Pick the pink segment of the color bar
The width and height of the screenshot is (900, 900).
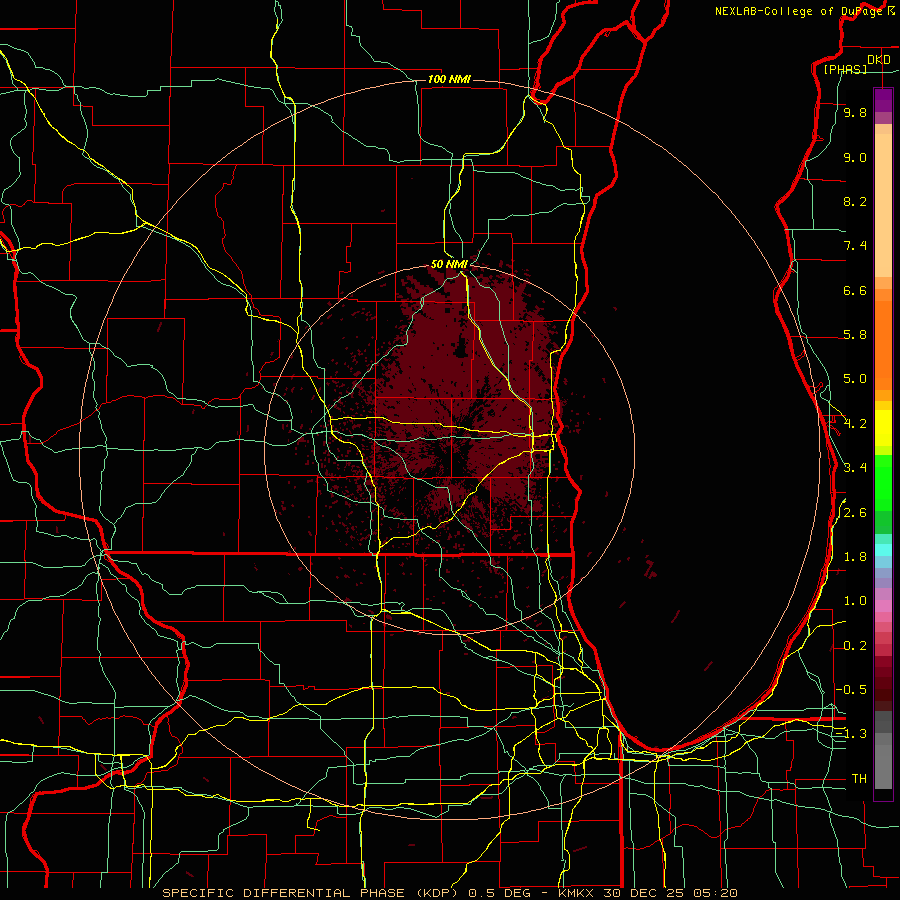click(883, 606)
